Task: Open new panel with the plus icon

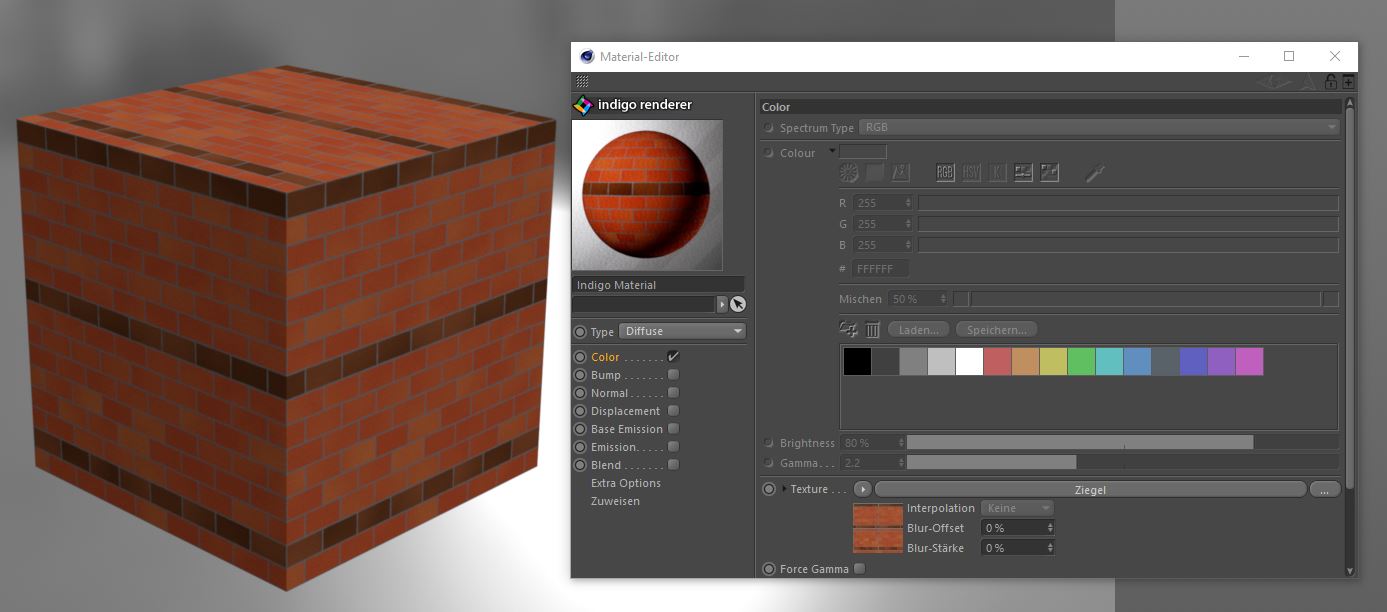Action: [x=1348, y=82]
